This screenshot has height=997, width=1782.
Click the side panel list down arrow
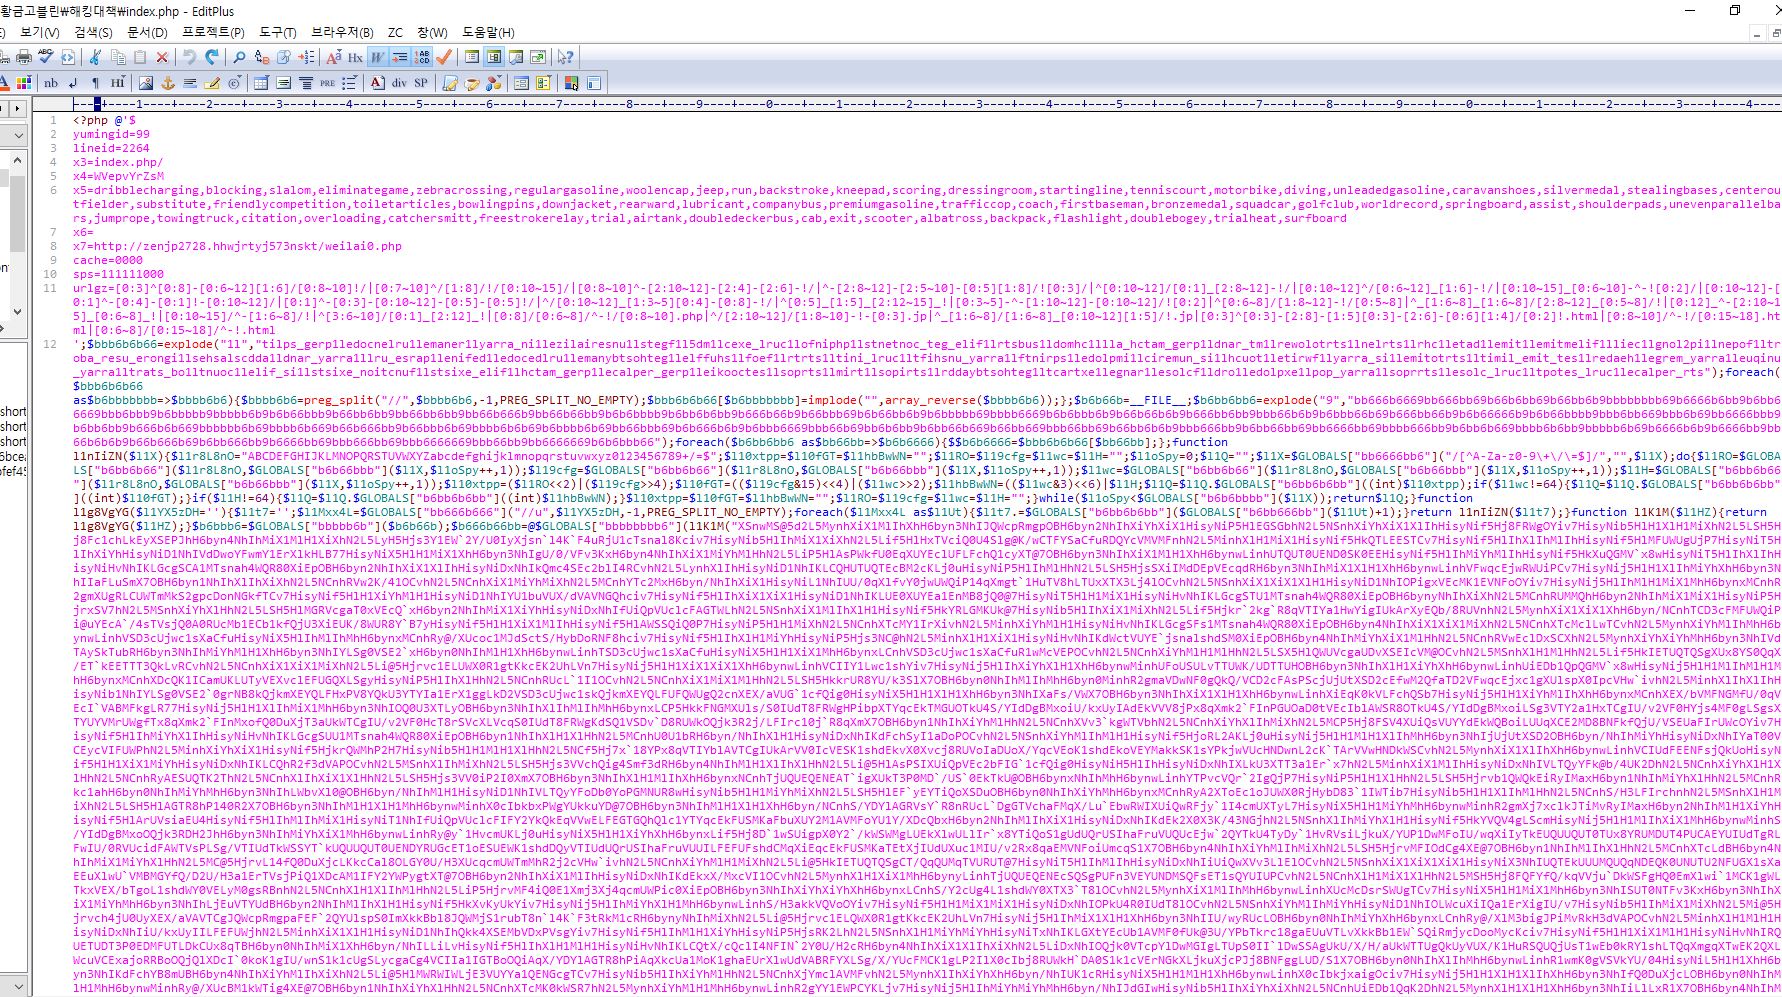tap(18, 311)
